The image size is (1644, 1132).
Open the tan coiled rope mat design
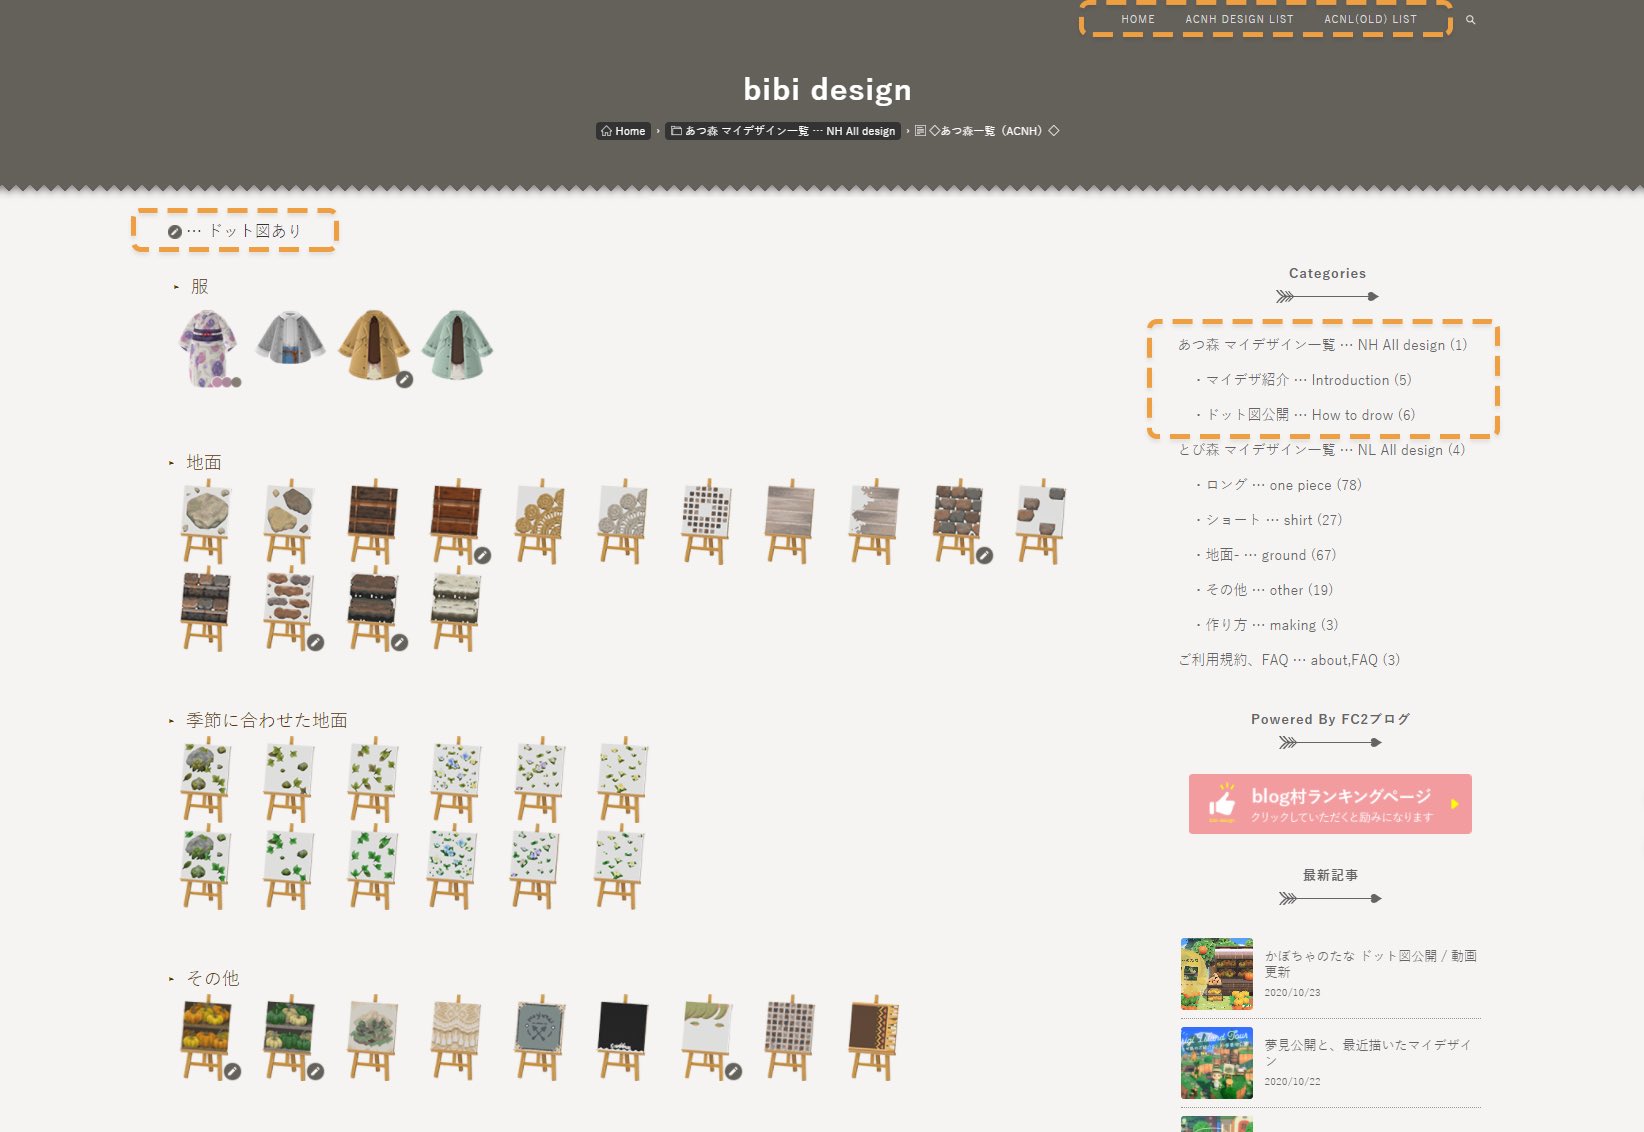point(540,521)
